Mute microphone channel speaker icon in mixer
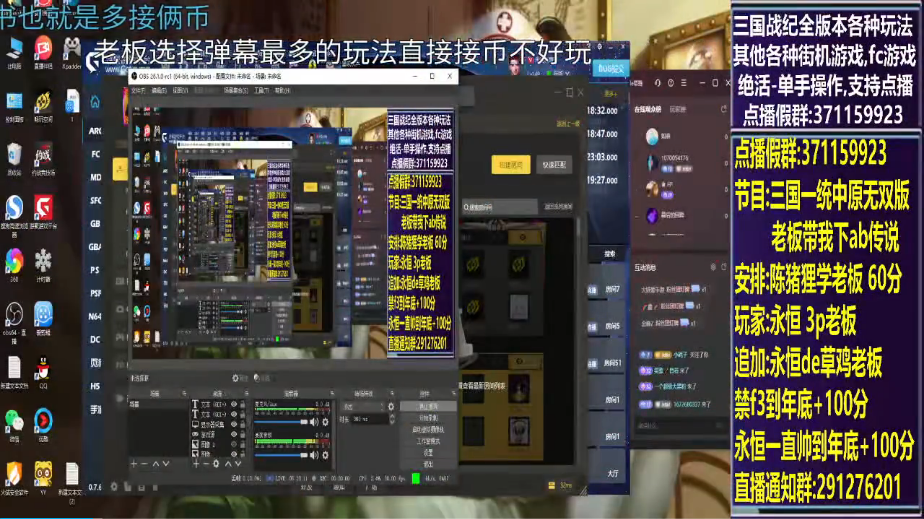This screenshot has width=924, height=519. tap(314, 422)
